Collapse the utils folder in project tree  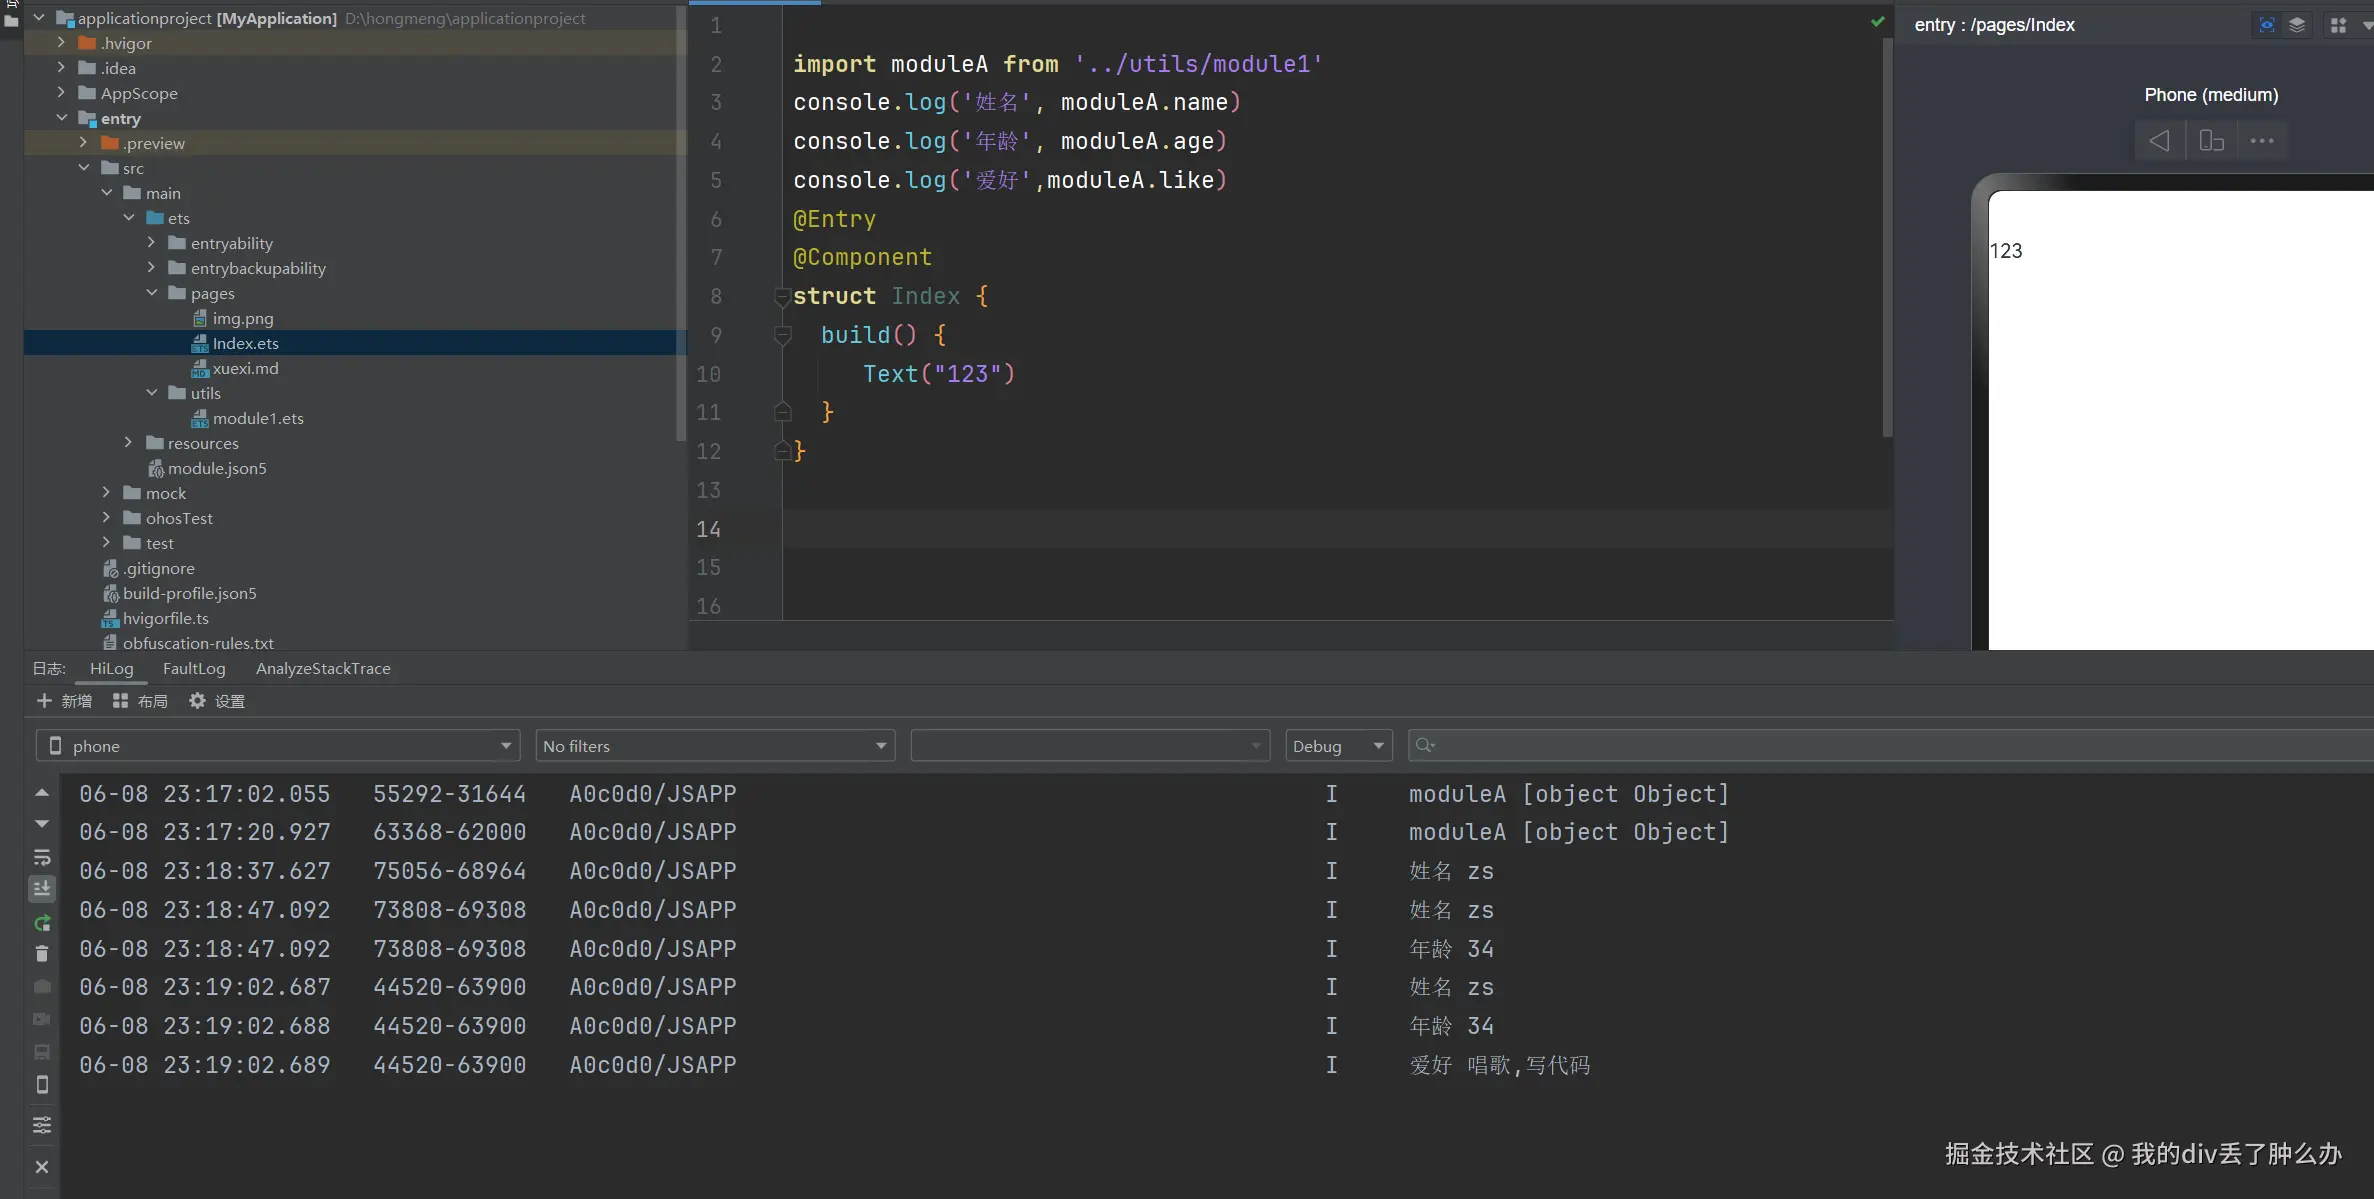pyautogui.click(x=152, y=393)
